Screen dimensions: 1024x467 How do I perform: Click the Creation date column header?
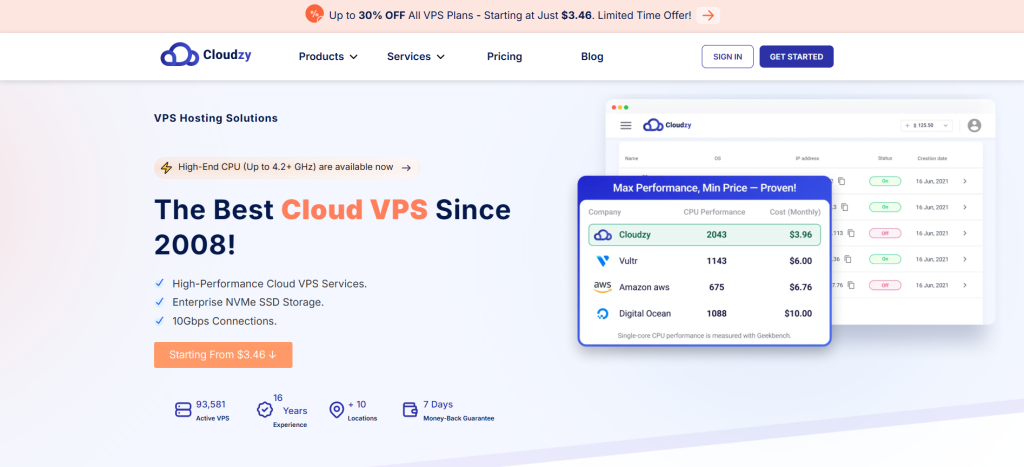point(933,159)
